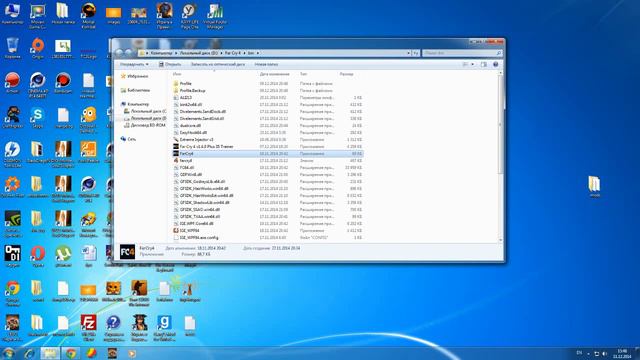Open the Daemon Tools desktop shortcut
Screen dimensions: 640x360
(12, 154)
